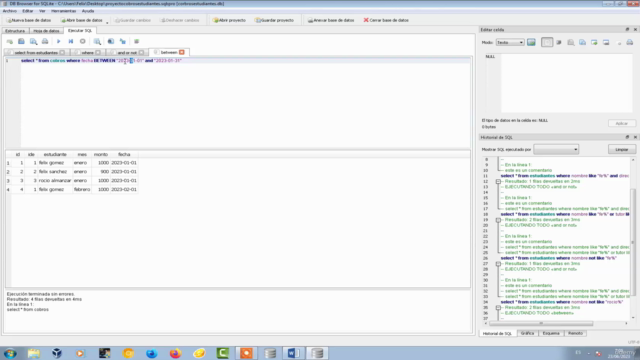Collapse the history block at line 27

498,264
